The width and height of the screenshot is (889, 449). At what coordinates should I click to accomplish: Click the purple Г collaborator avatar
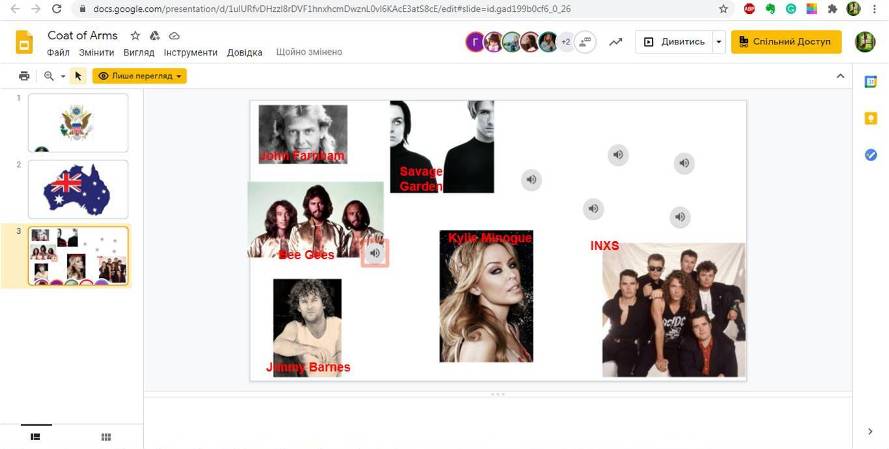pos(475,42)
